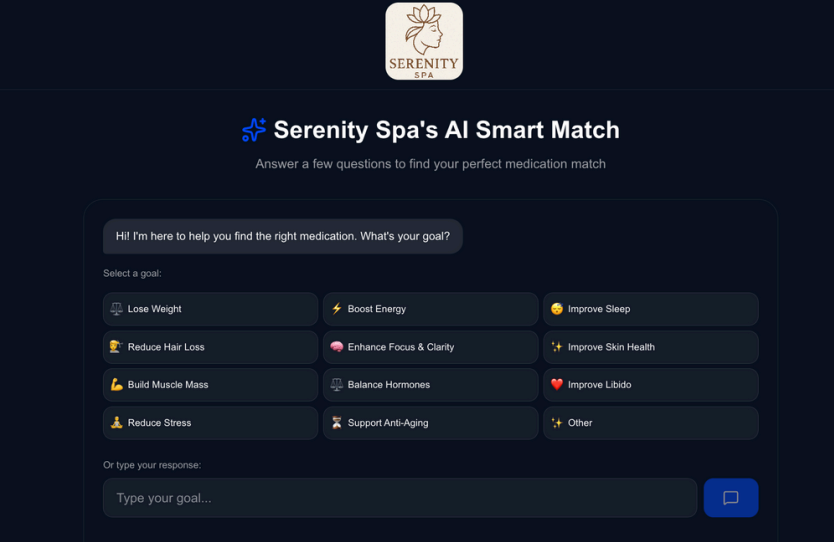Click the flexed bicep Build Muscle icon
Image resolution: width=834 pixels, height=542 pixels.
coord(117,385)
